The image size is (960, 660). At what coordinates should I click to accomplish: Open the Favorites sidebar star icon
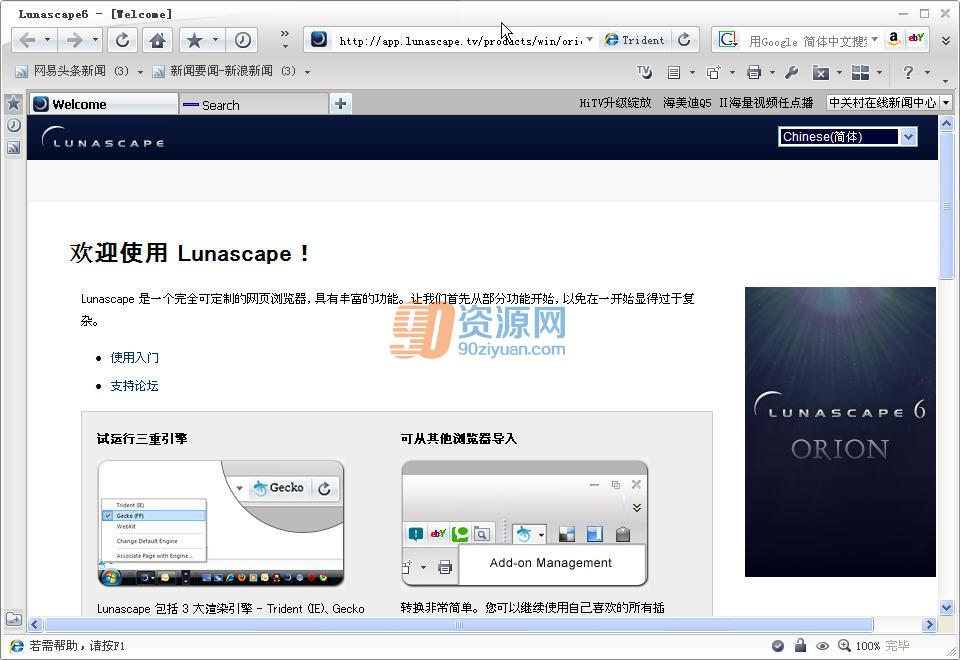click(13, 103)
